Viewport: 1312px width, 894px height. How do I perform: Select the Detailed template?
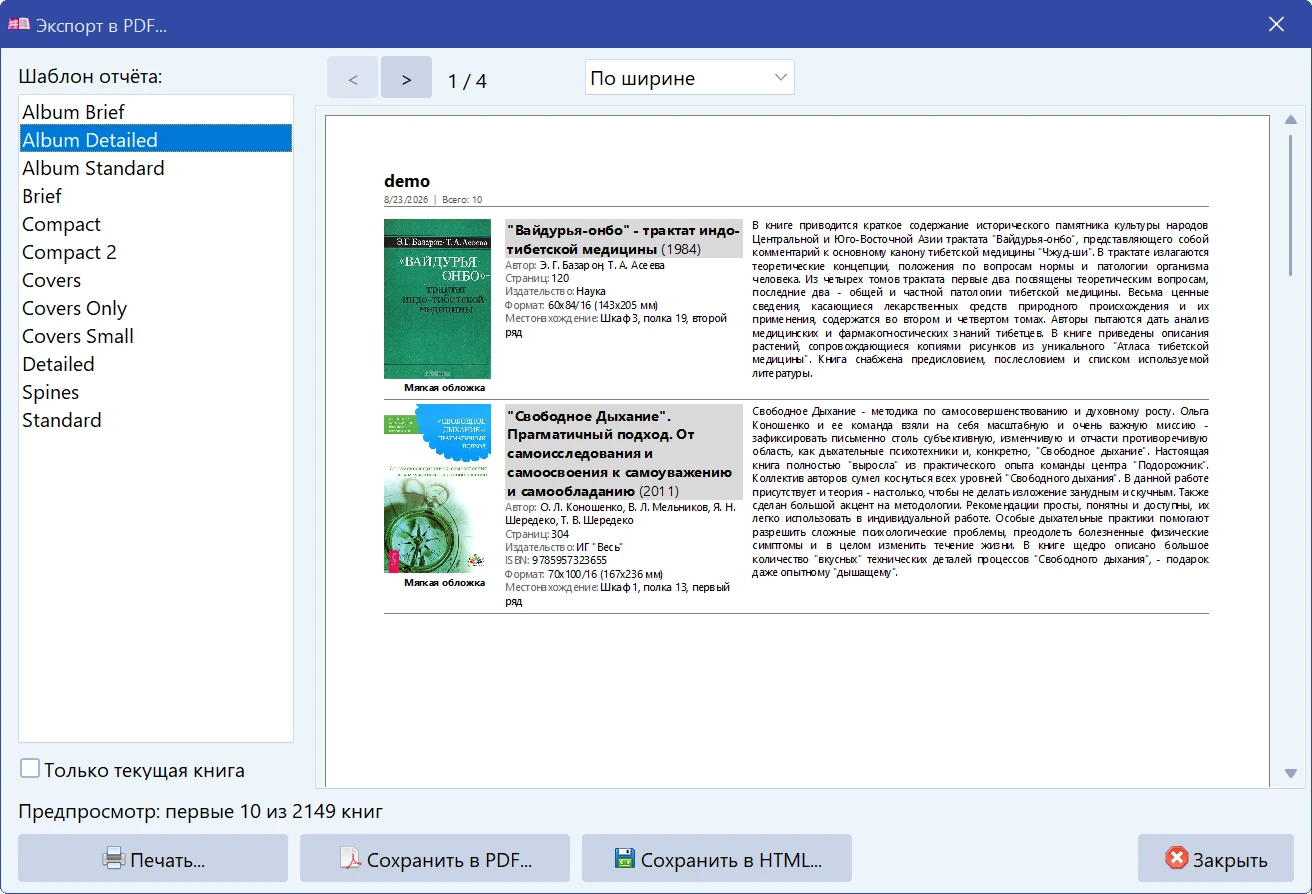point(156,363)
